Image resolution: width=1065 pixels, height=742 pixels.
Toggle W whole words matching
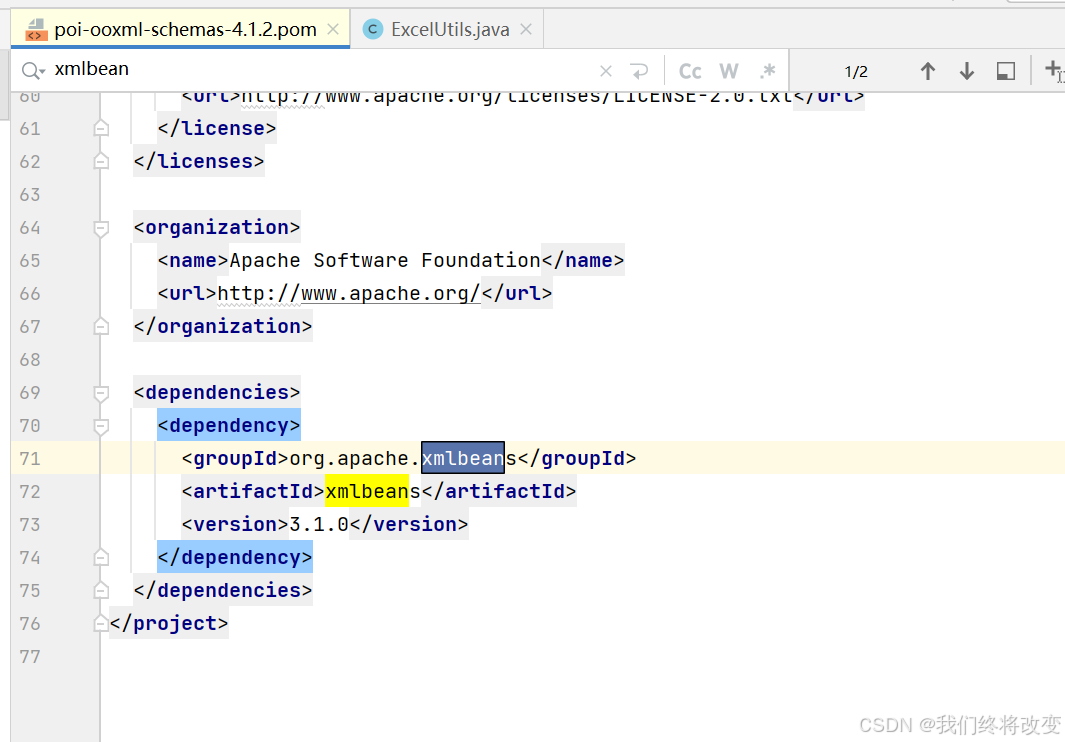[729, 70]
